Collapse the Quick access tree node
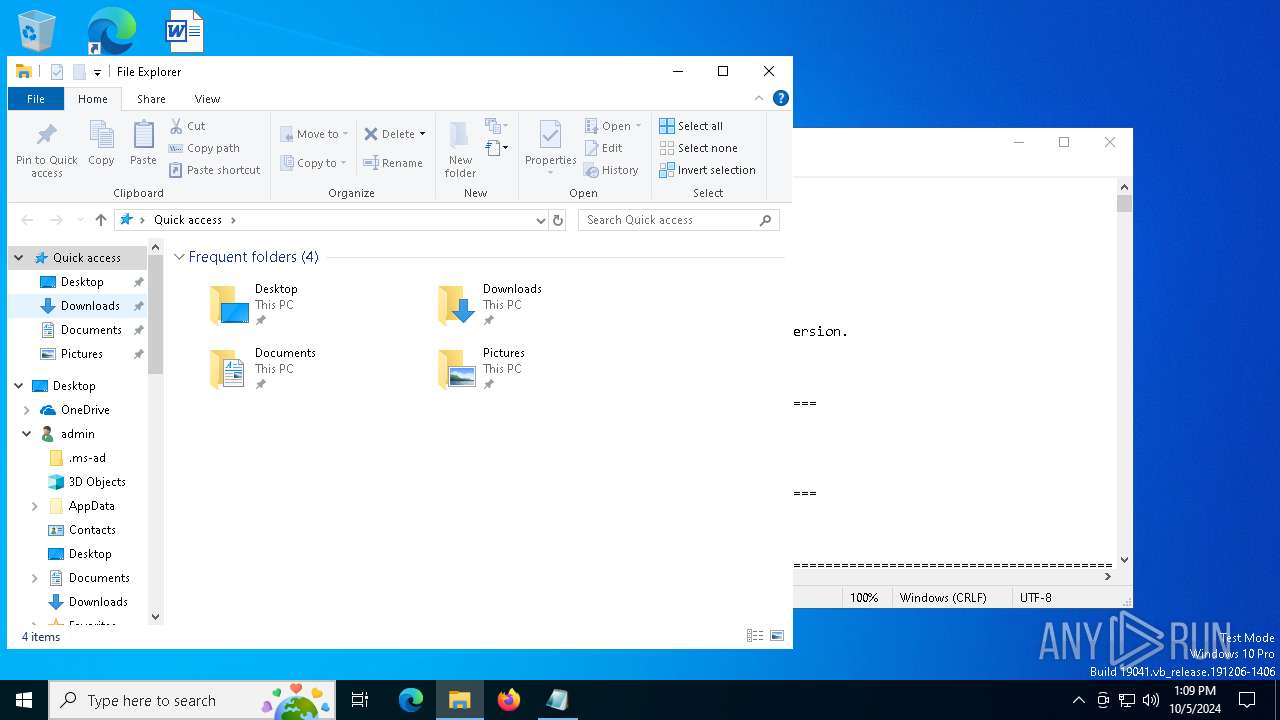This screenshot has height=720, width=1280. pyautogui.click(x=19, y=258)
